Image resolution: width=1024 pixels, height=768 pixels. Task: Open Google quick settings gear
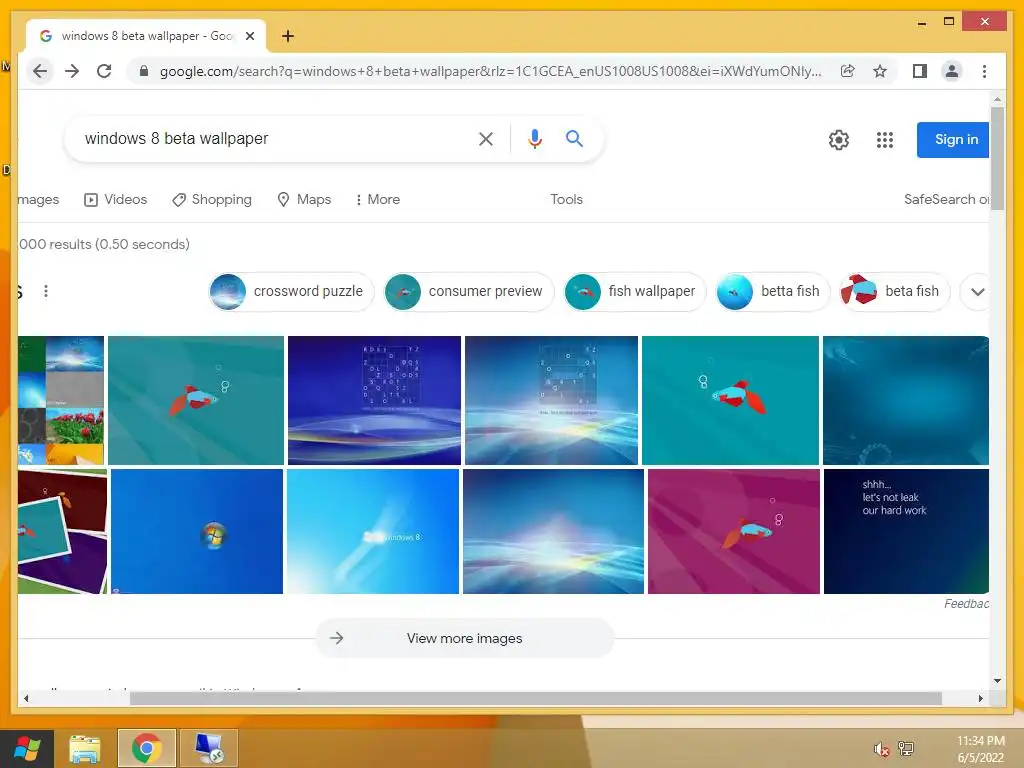839,140
